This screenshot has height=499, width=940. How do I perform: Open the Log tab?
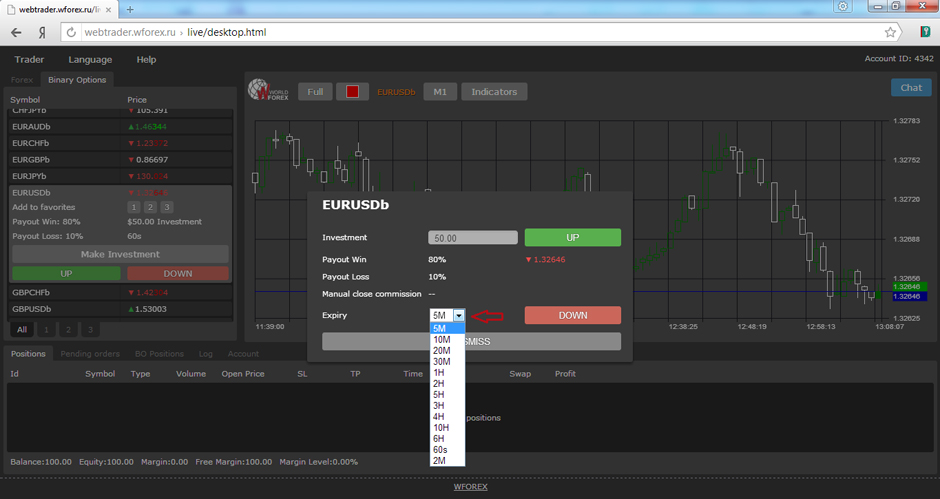point(206,354)
